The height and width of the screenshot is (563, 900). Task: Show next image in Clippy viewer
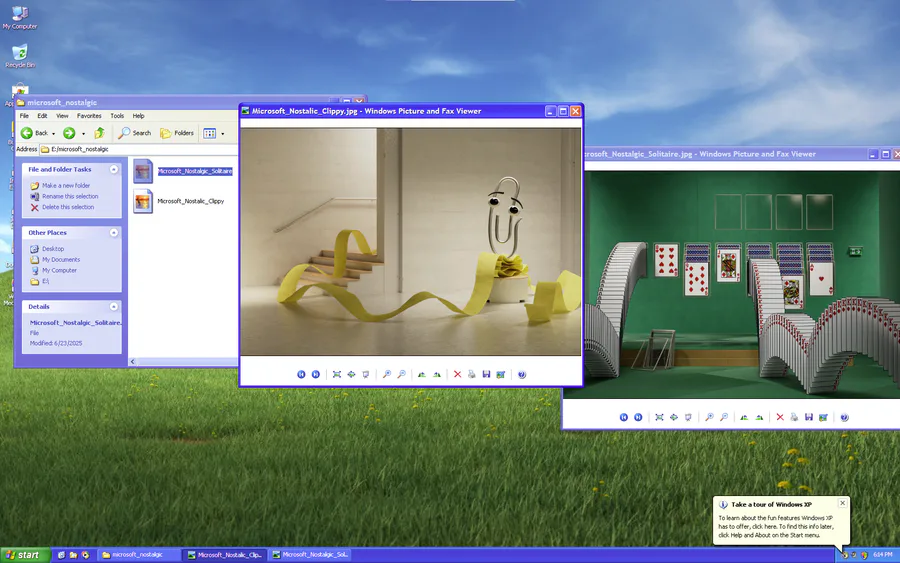tap(316, 374)
